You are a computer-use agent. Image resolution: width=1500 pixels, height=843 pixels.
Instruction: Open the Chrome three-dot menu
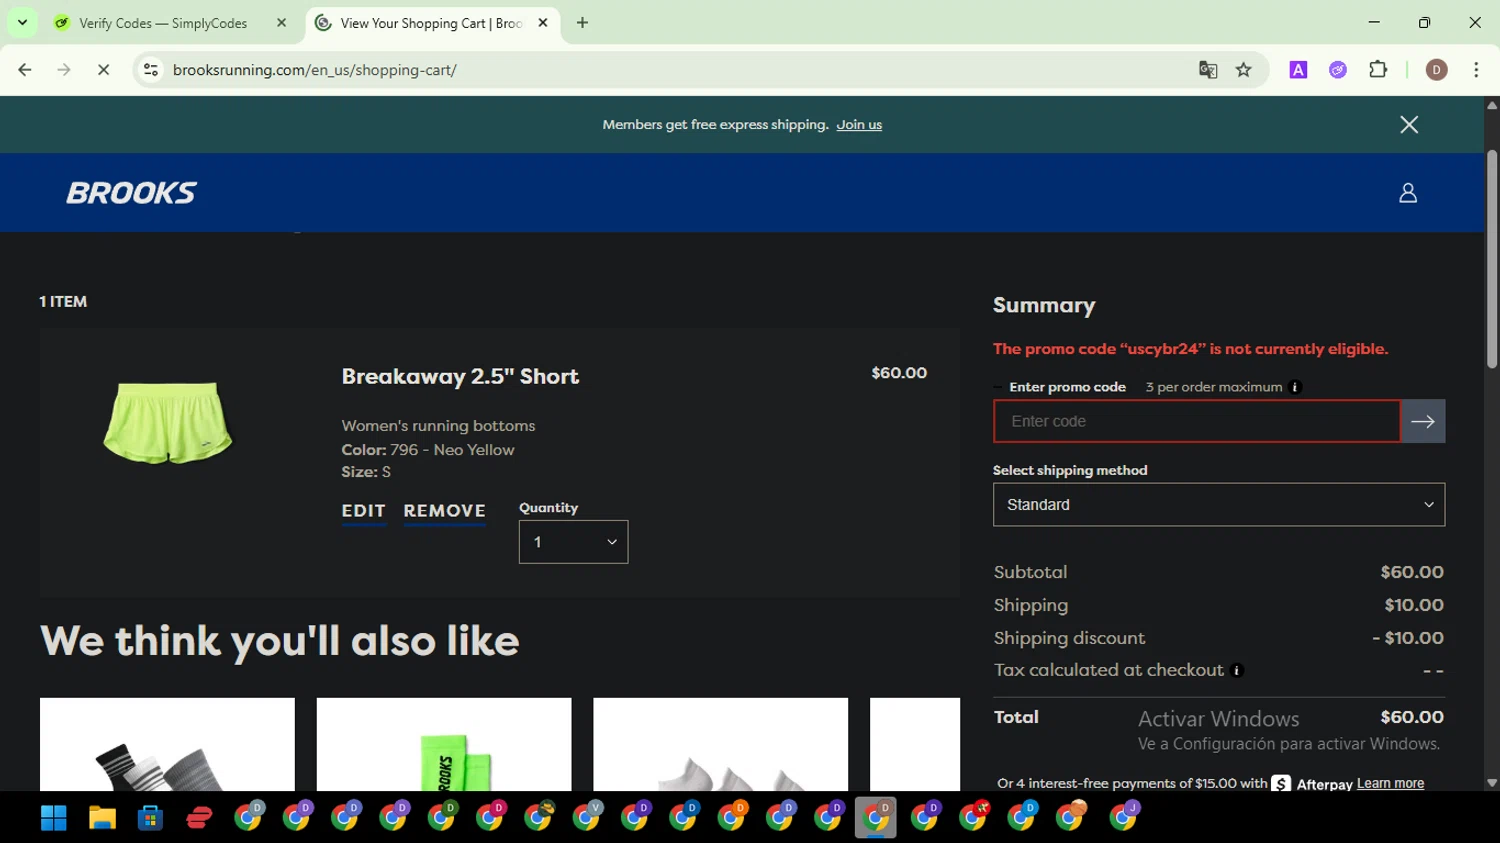pos(1476,70)
